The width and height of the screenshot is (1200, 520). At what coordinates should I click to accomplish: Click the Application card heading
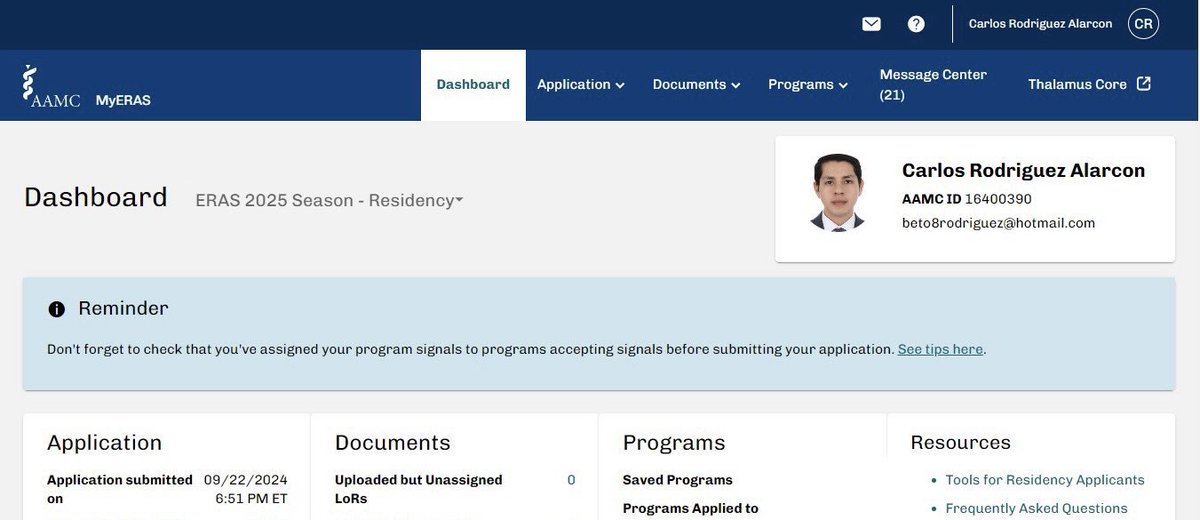[104, 443]
